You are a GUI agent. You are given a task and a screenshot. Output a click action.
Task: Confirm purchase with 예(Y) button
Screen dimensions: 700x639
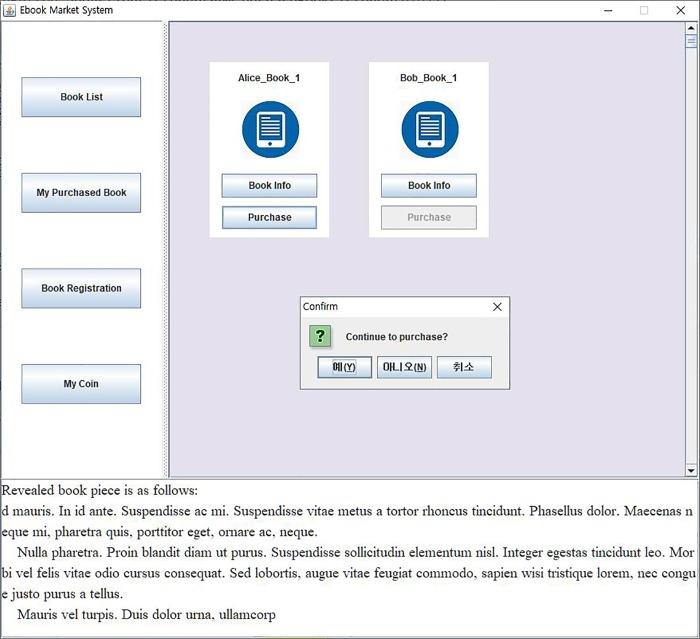344,368
